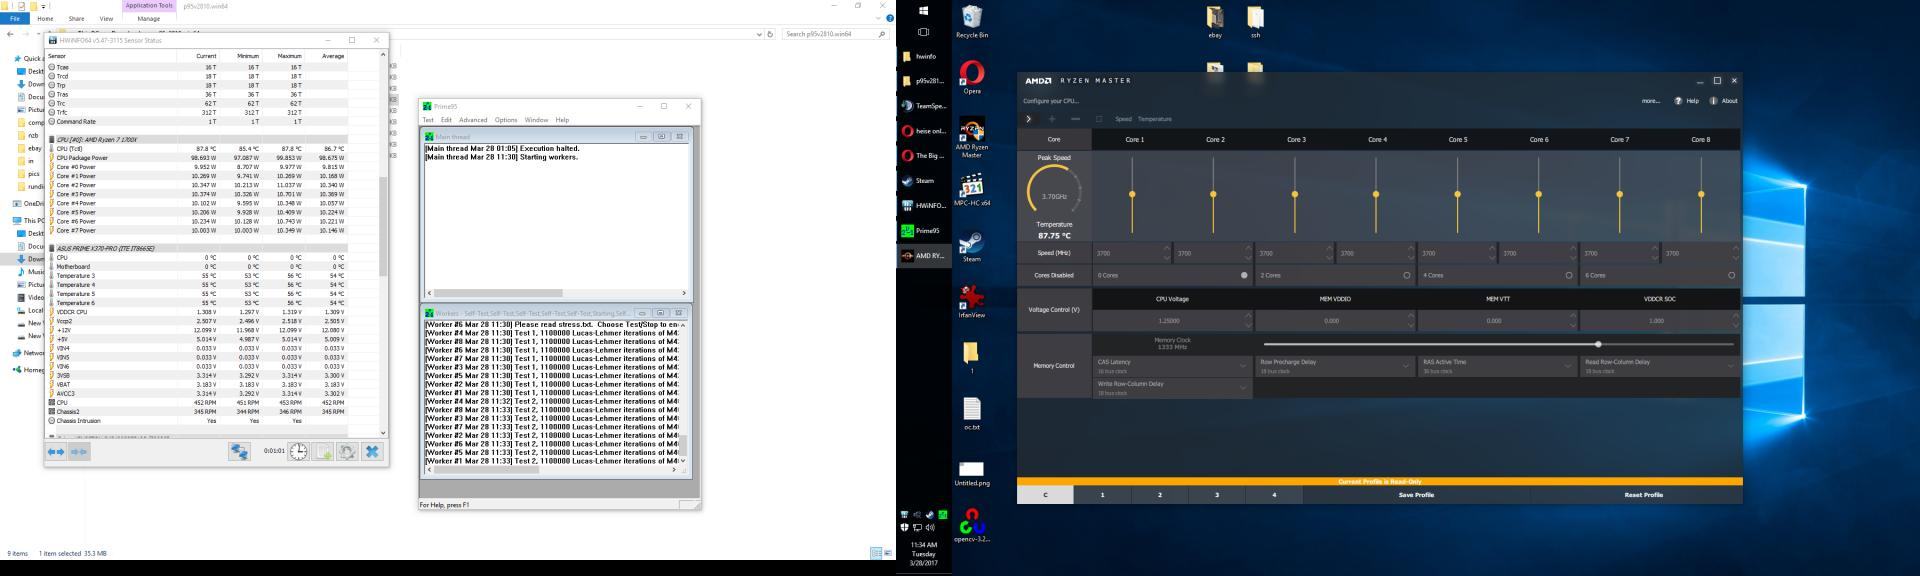Click the Windows Start button
This screenshot has height=576, width=1920.
pyautogui.click(x=923, y=10)
